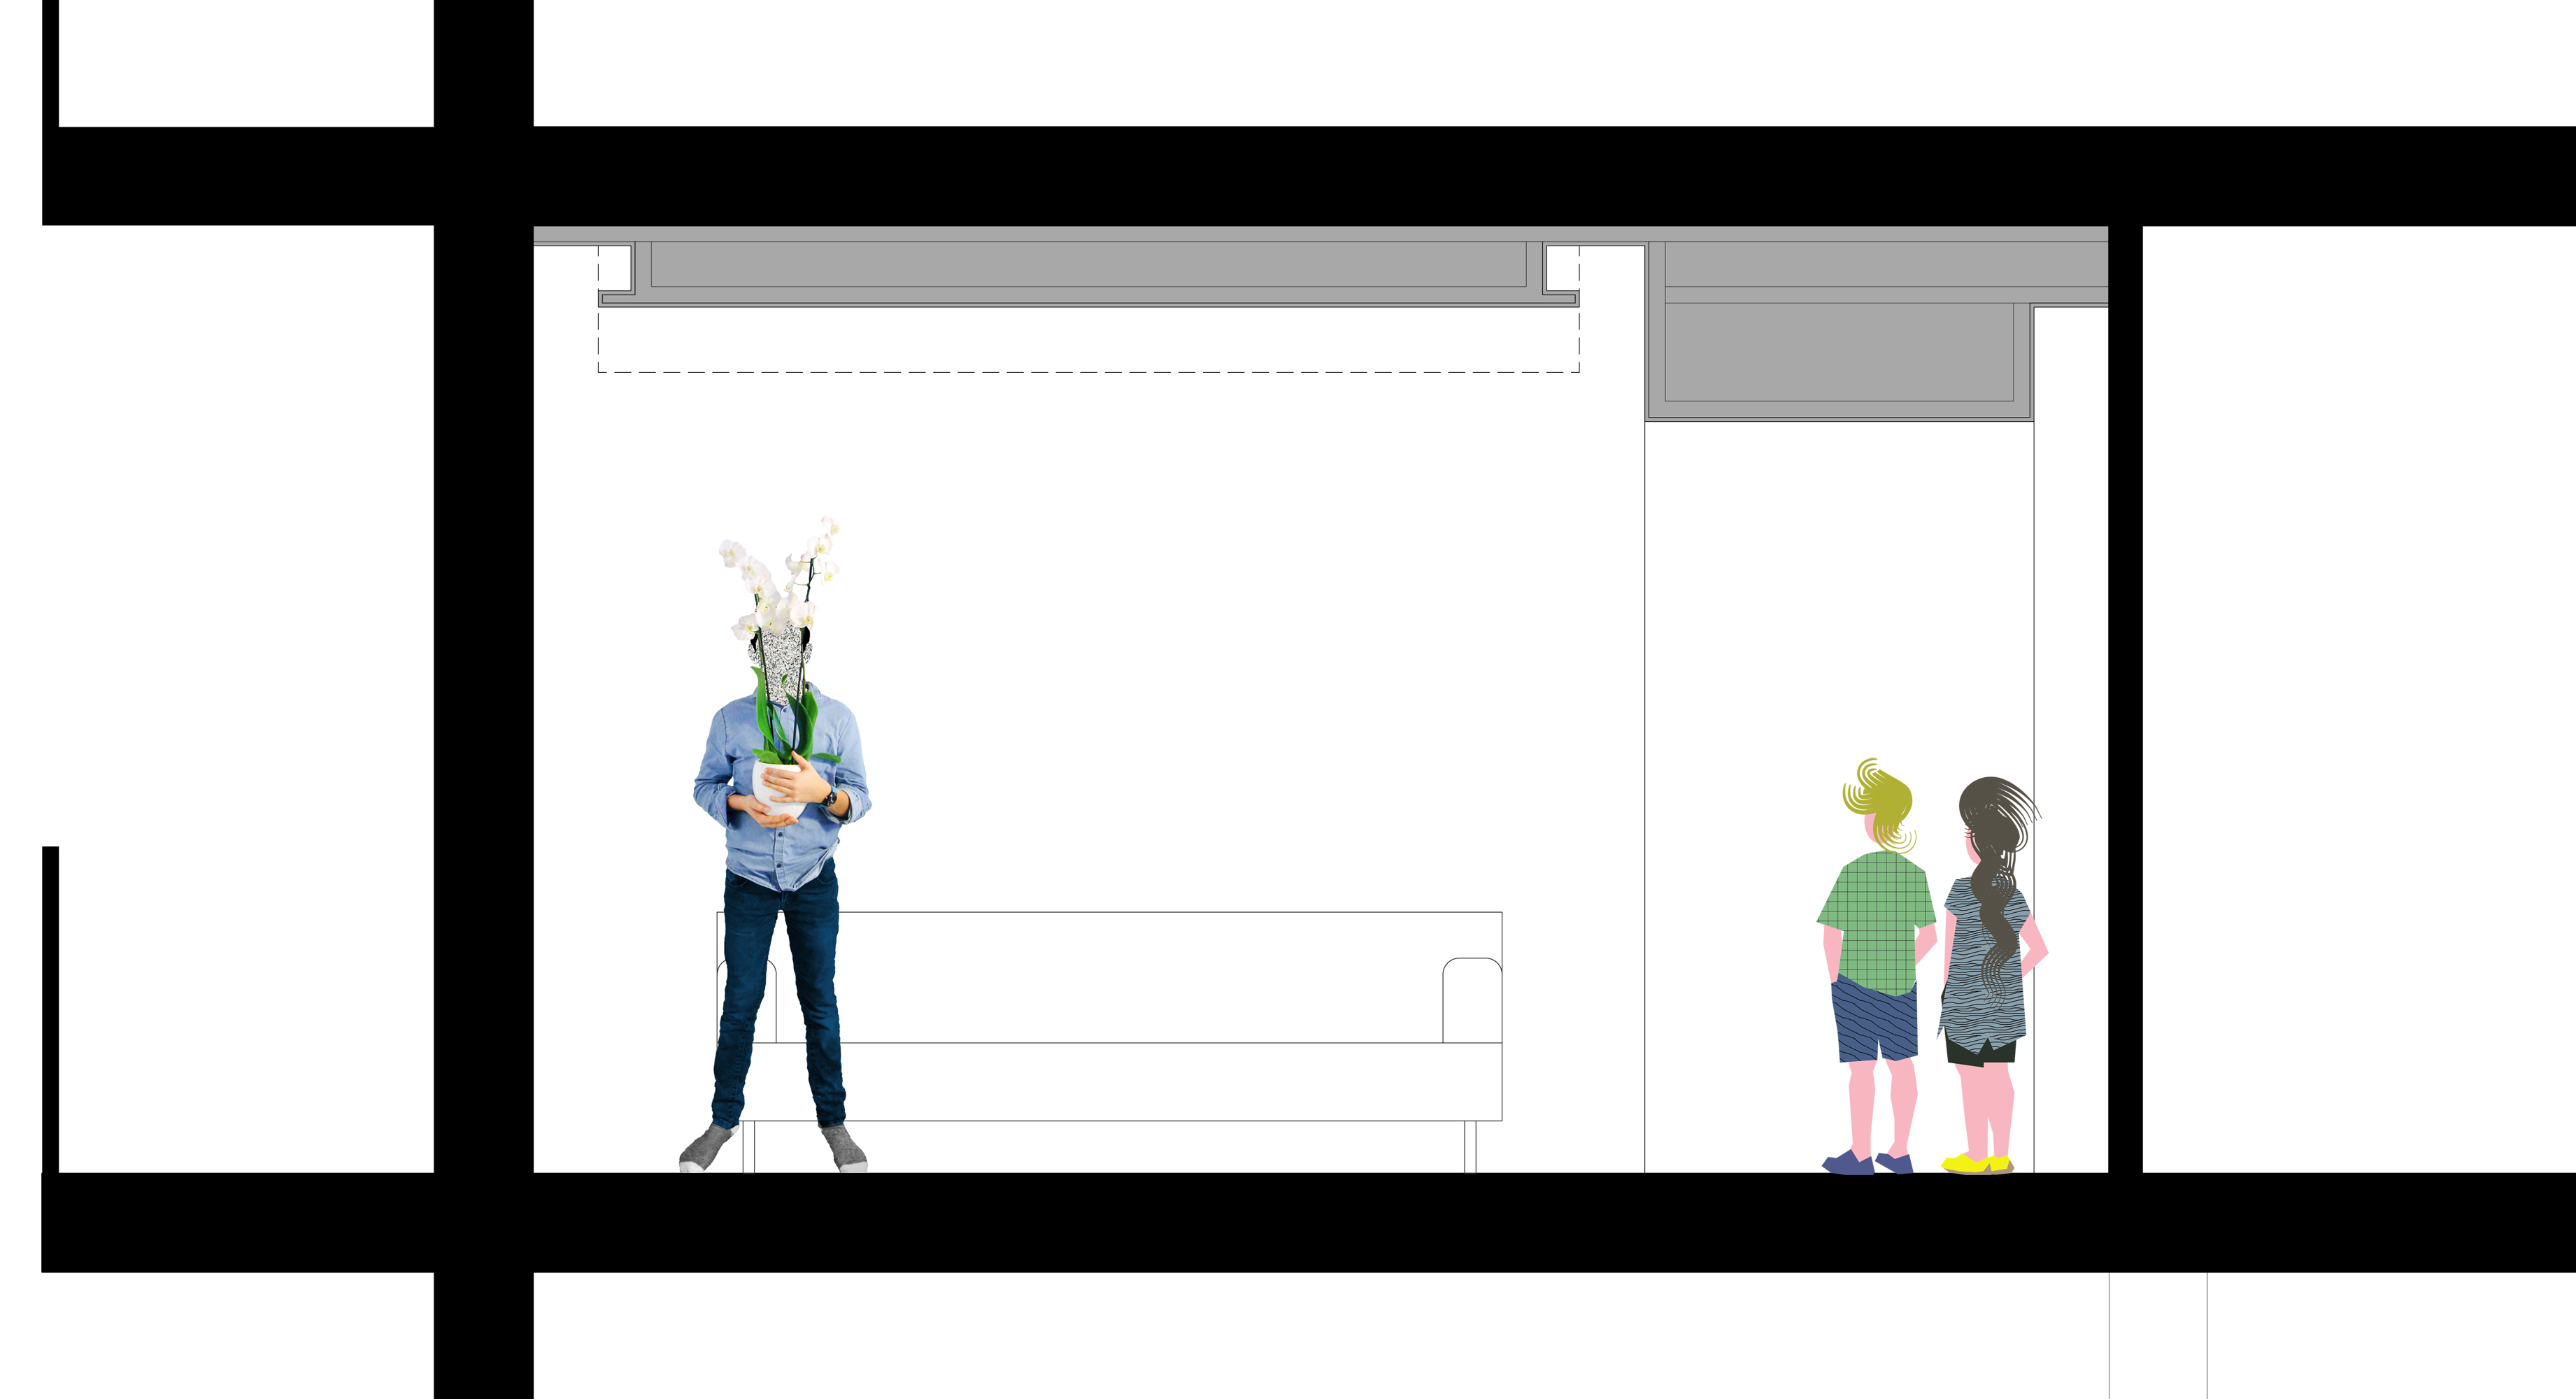The image size is (2576, 1399).
Task: Click the dashed rectangle below ceiling
Action: pos(1088,340)
